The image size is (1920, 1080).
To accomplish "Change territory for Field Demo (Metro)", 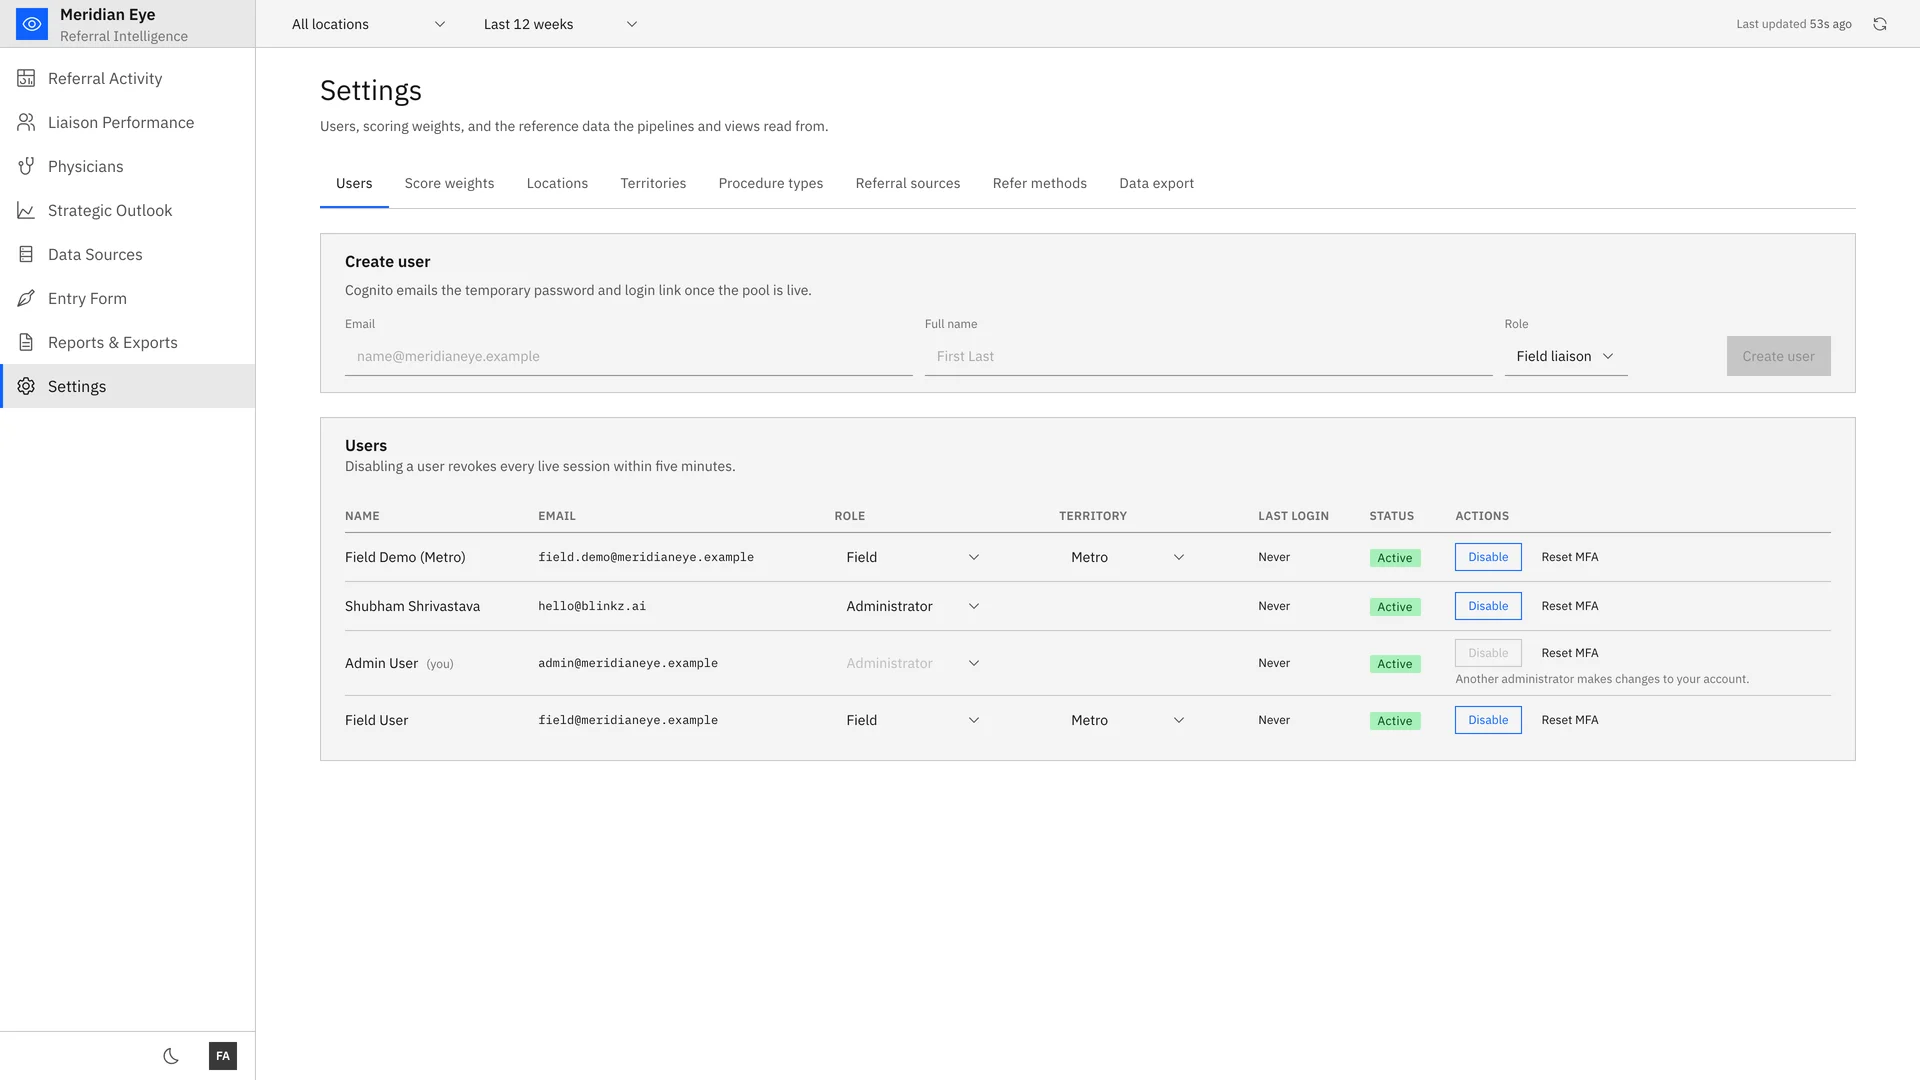I will (1127, 557).
